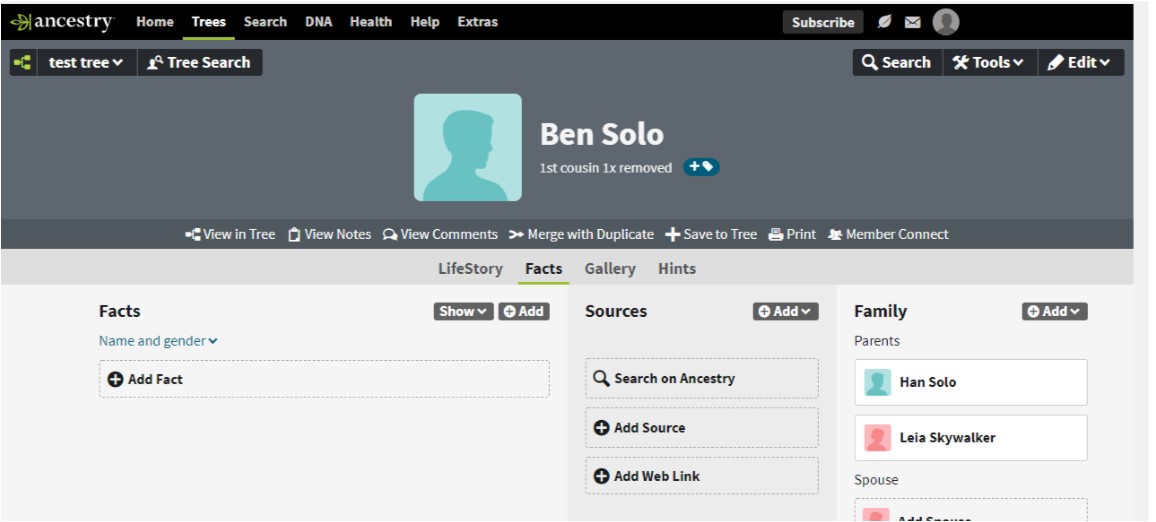The image size is (1156, 522).
Task: Expand the Add dropdown in Sources
Action: click(x=786, y=311)
